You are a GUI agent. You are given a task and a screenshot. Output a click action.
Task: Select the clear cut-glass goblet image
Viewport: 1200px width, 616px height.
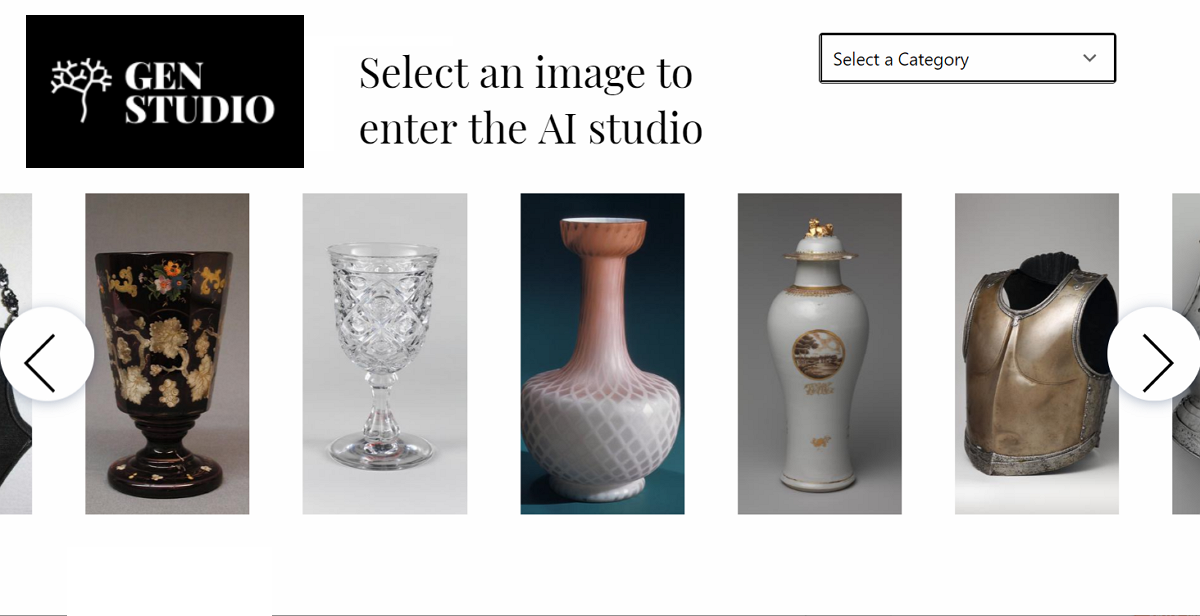[385, 354]
